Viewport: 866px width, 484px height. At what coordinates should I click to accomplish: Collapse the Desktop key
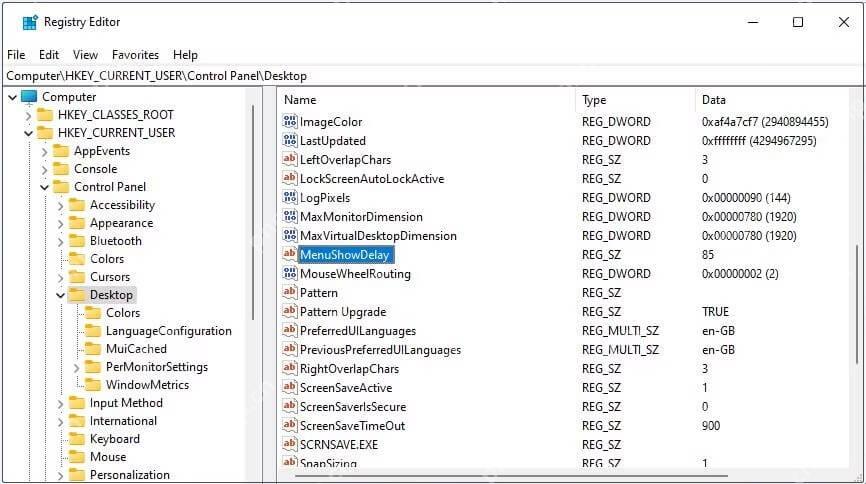pos(60,295)
